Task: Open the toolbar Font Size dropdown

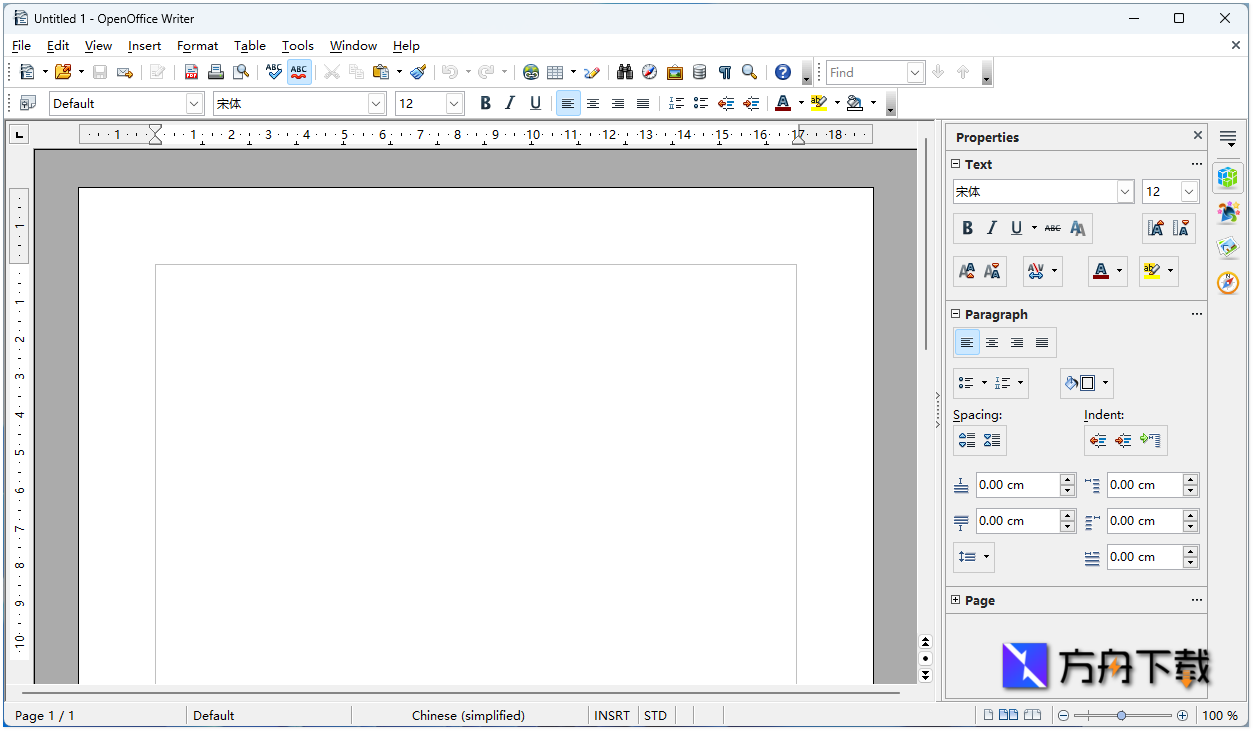Action: click(454, 103)
